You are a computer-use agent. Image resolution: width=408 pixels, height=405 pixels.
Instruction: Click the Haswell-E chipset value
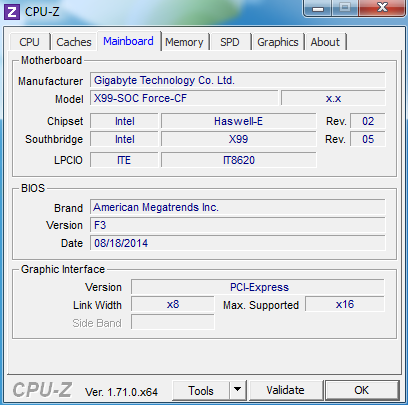tap(238, 121)
